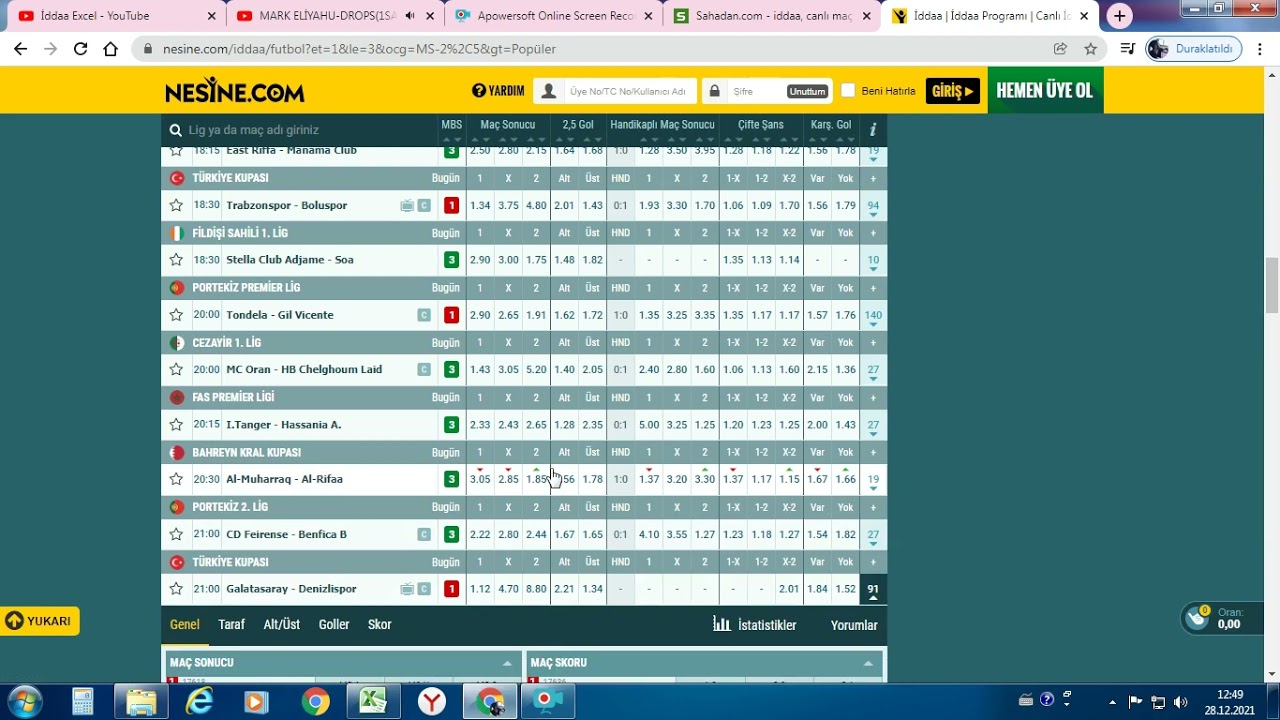Screen dimensions: 1280x720
Task: Select the Genel tab
Action: 185,624
